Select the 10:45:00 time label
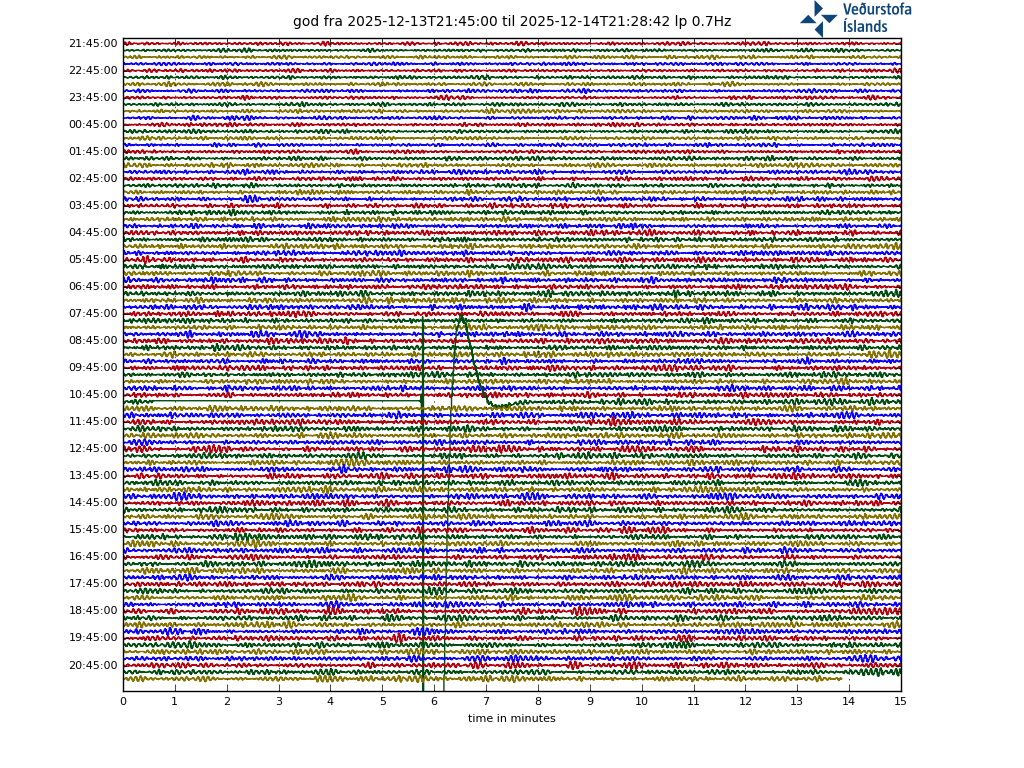This screenshot has height=768, width=1024. [93, 395]
